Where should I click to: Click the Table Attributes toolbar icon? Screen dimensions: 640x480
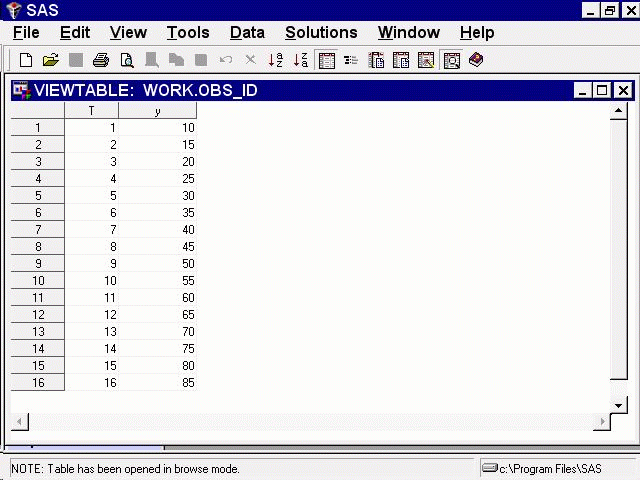[401, 60]
